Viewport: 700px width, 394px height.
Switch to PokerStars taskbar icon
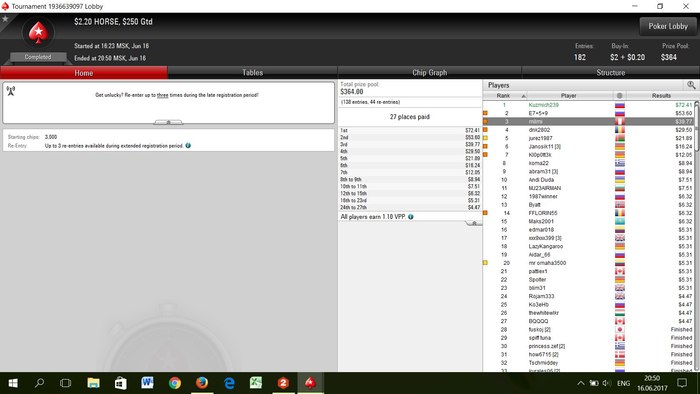coord(310,383)
